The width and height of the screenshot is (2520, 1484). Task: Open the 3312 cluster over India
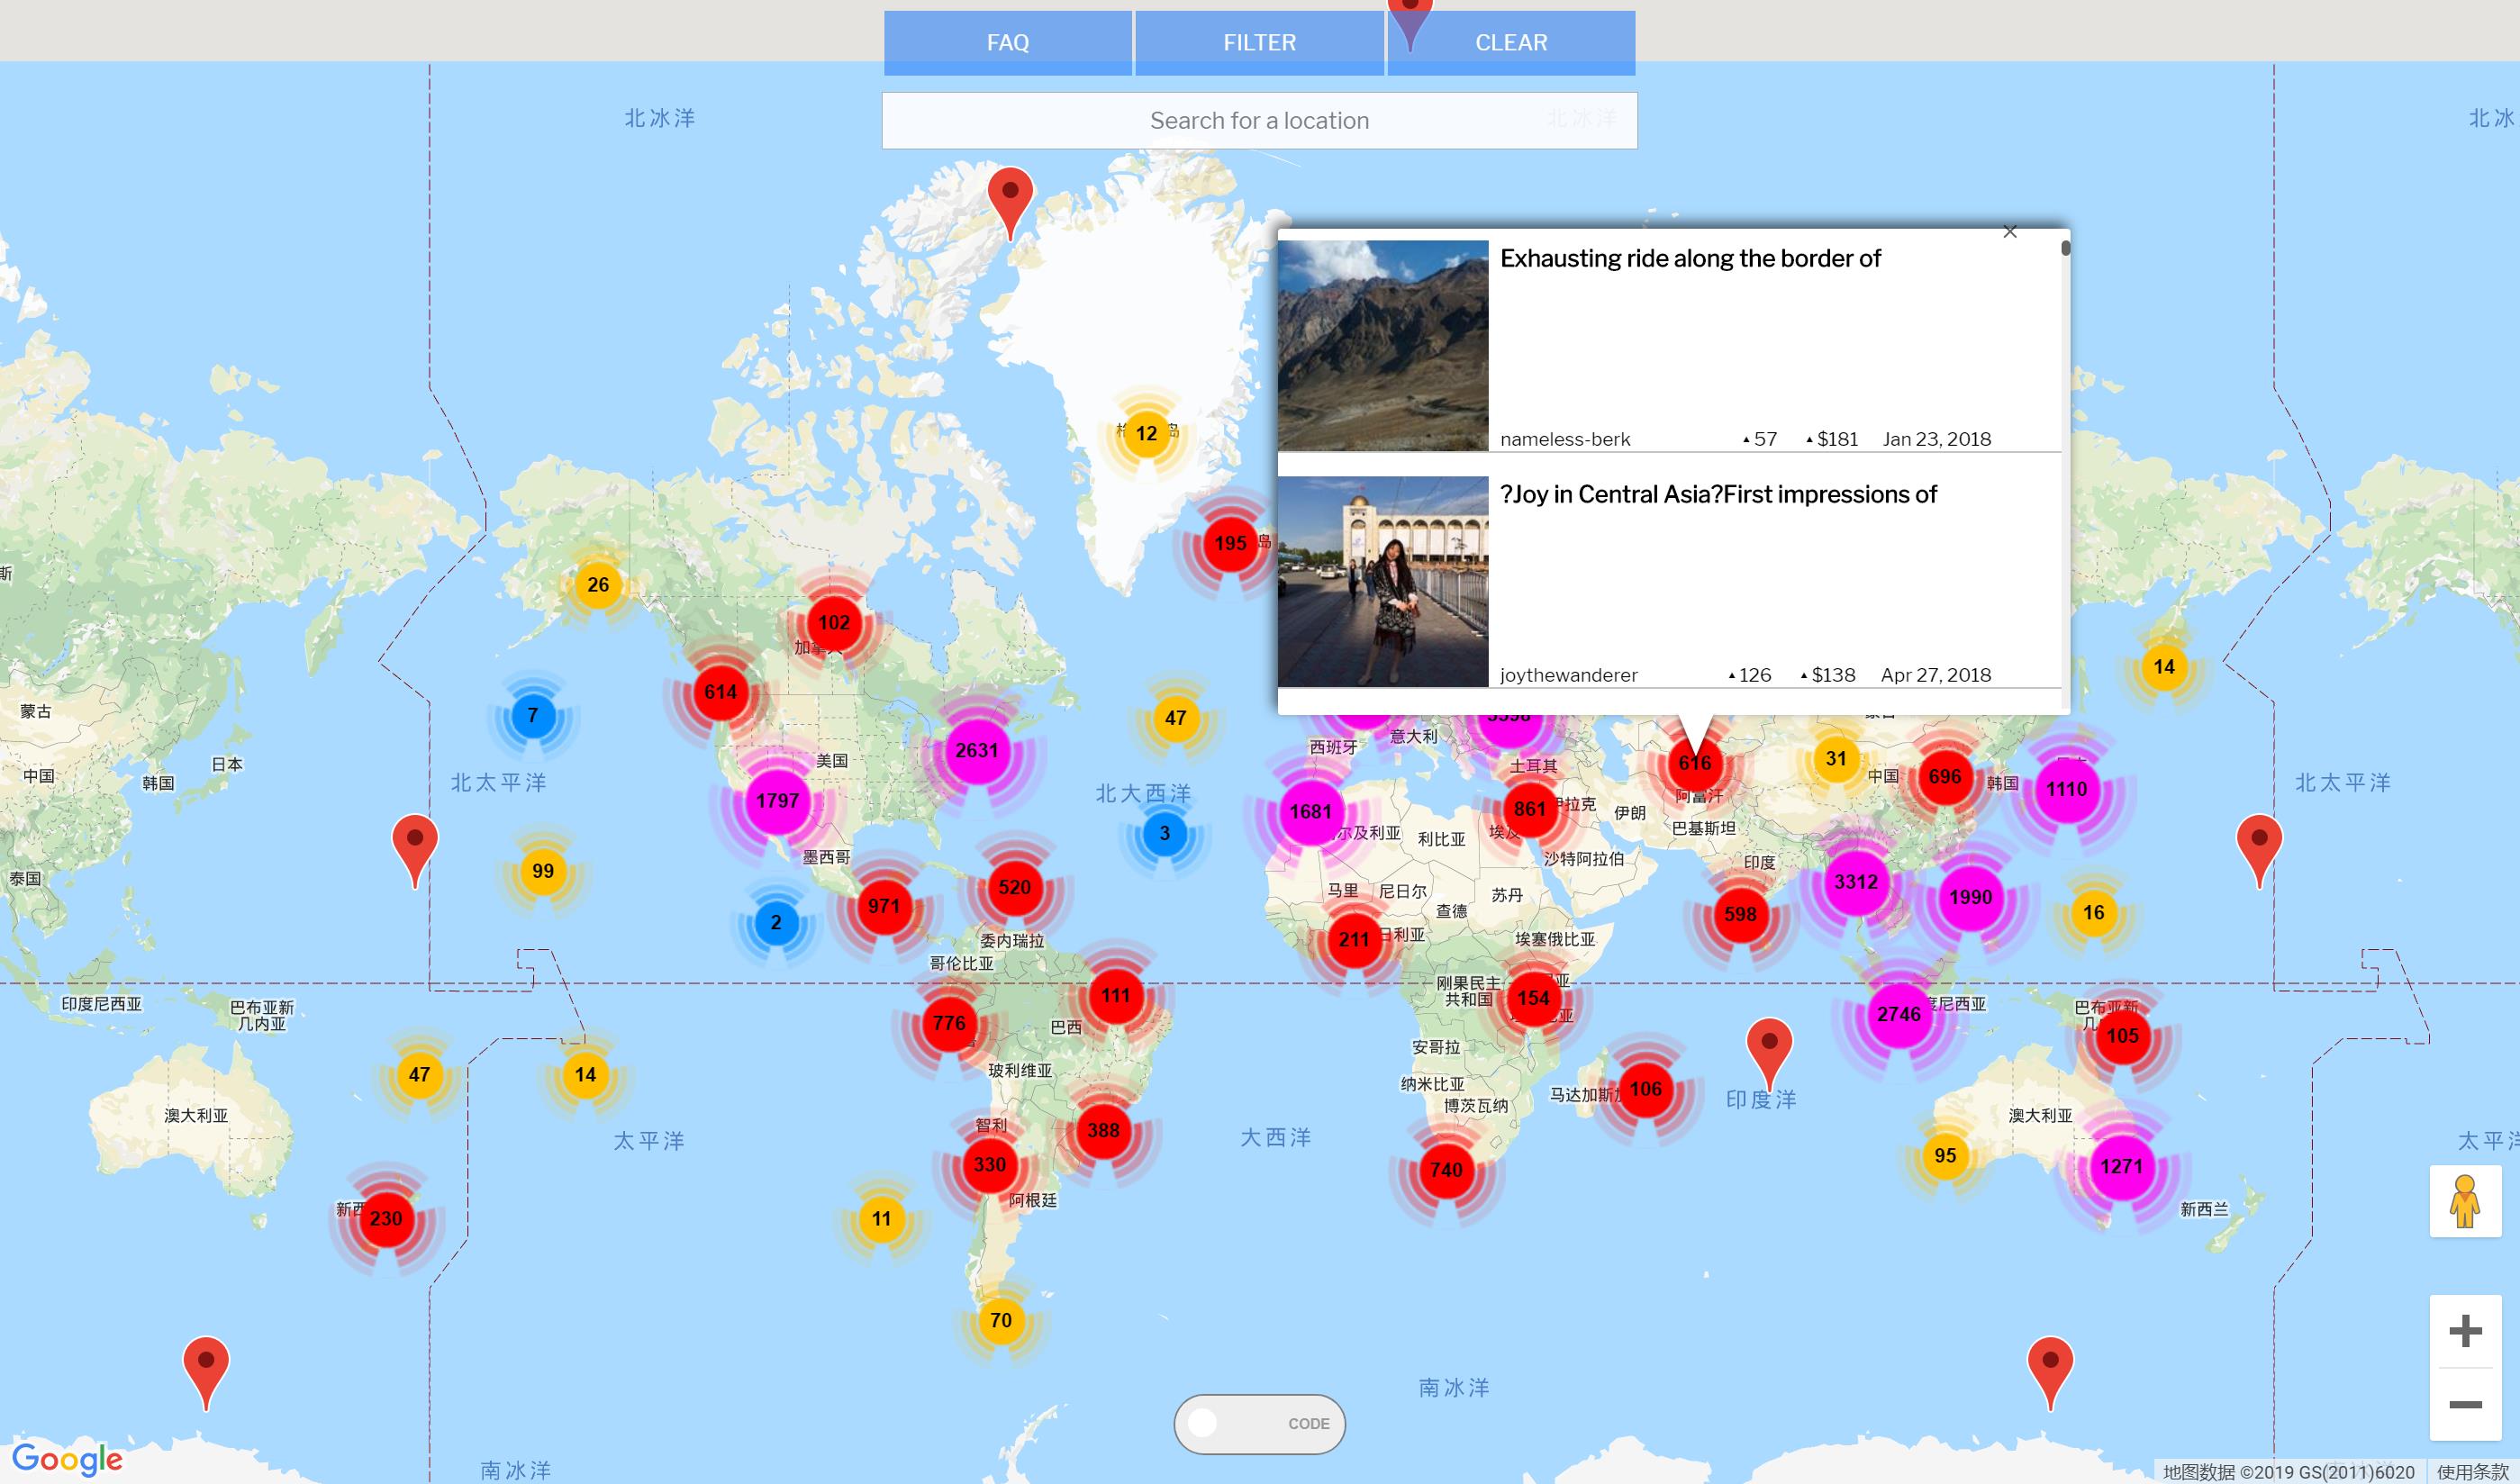[1855, 882]
